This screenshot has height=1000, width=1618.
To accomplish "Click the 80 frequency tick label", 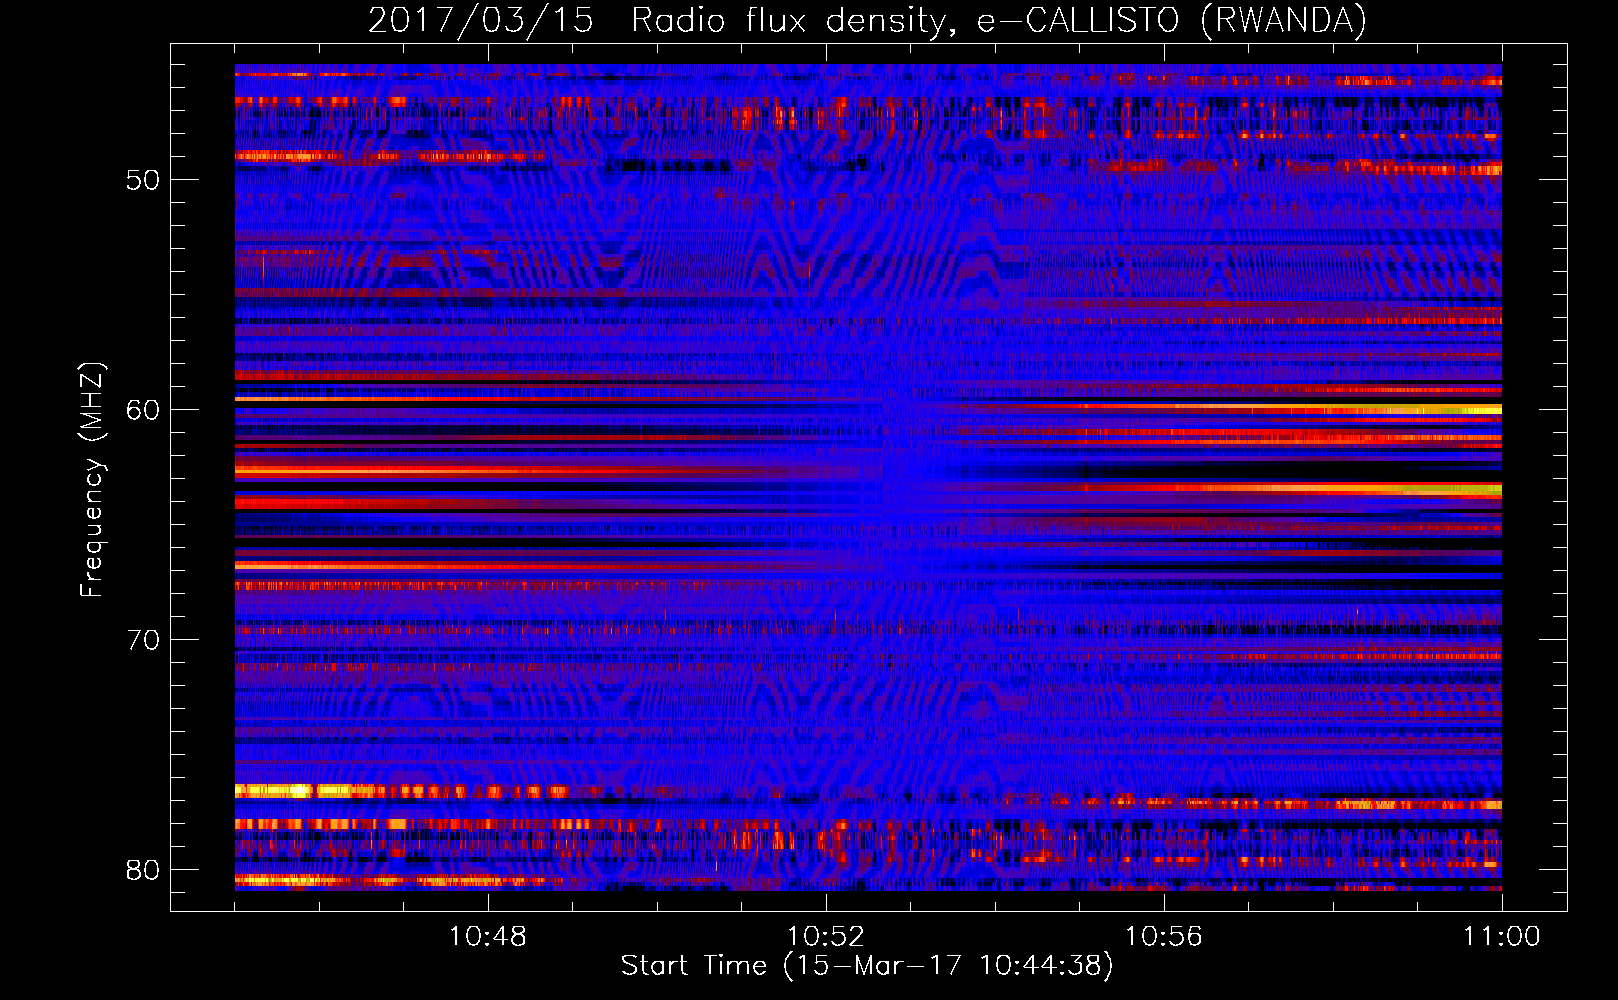I will 143,870.
